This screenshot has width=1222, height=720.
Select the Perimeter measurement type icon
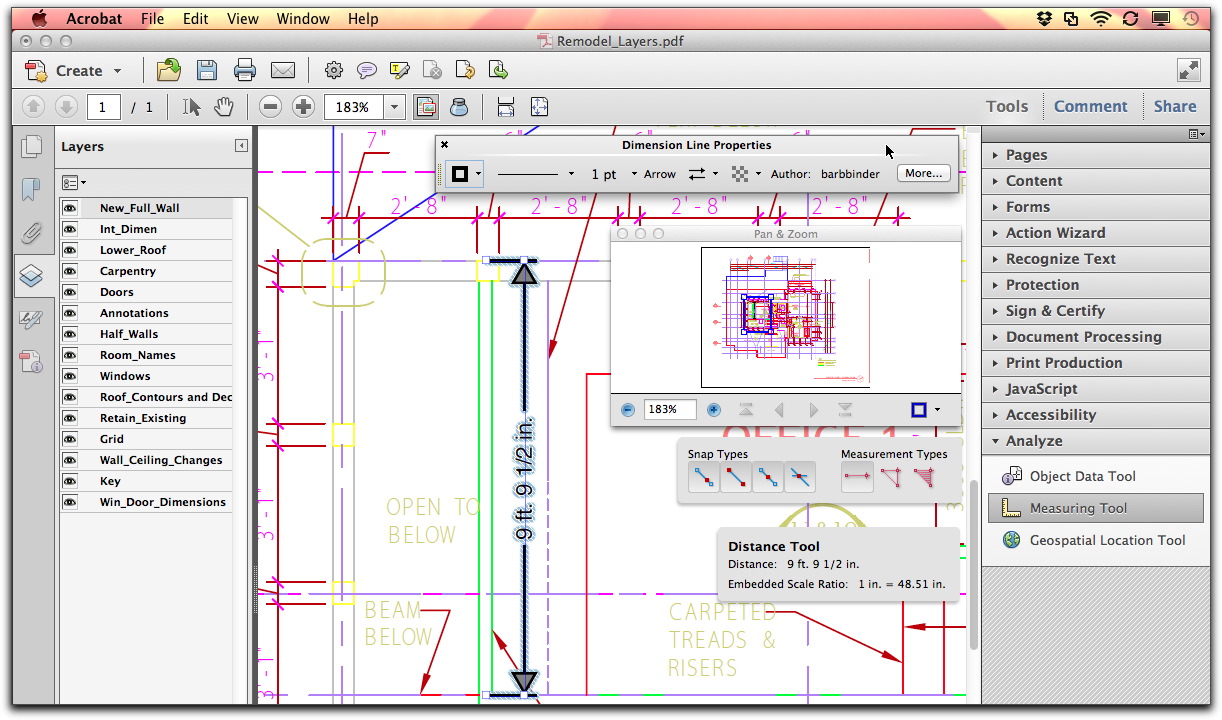(890, 478)
